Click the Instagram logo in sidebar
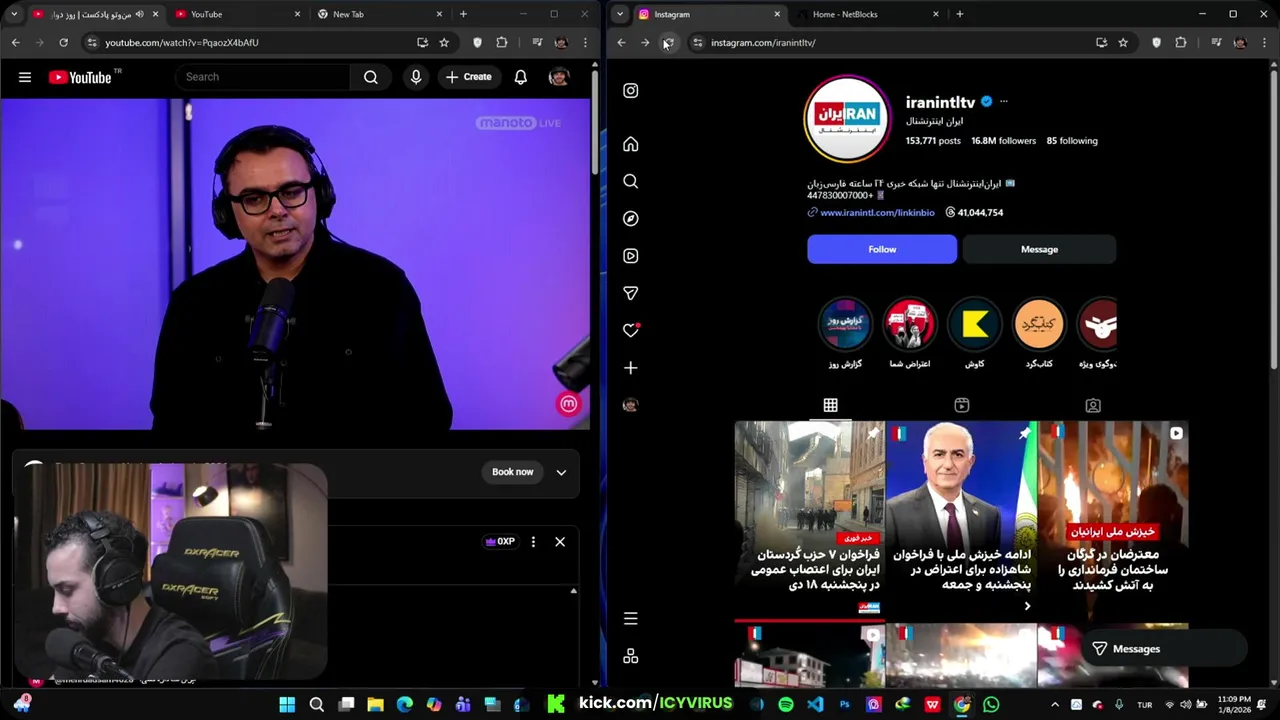Image resolution: width=1280 pixels, height=720 pixels. [631, 90]
